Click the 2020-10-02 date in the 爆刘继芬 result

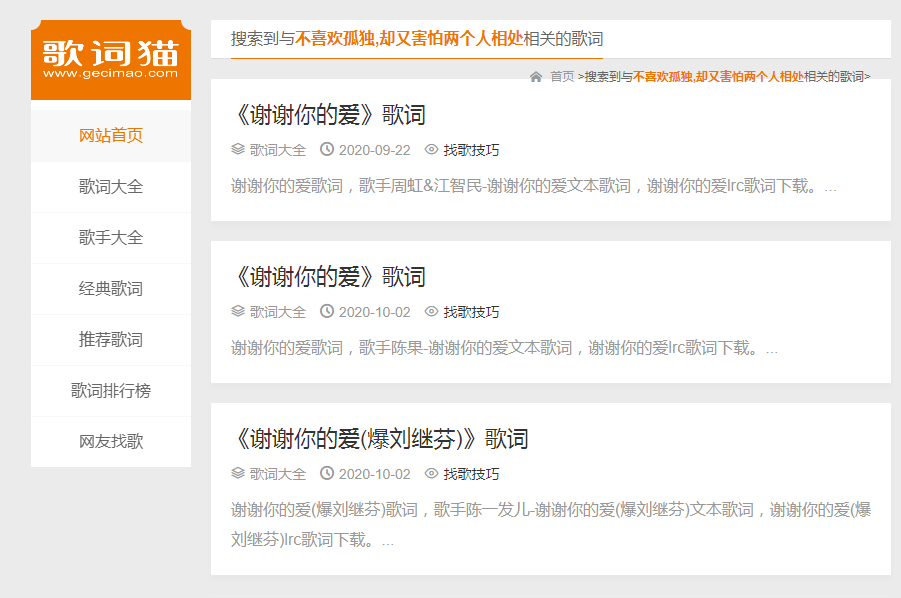[375, 474]
